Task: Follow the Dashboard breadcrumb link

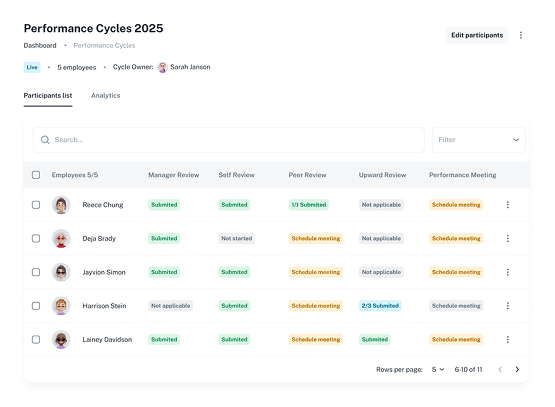Action: click(x=40, y=45)
